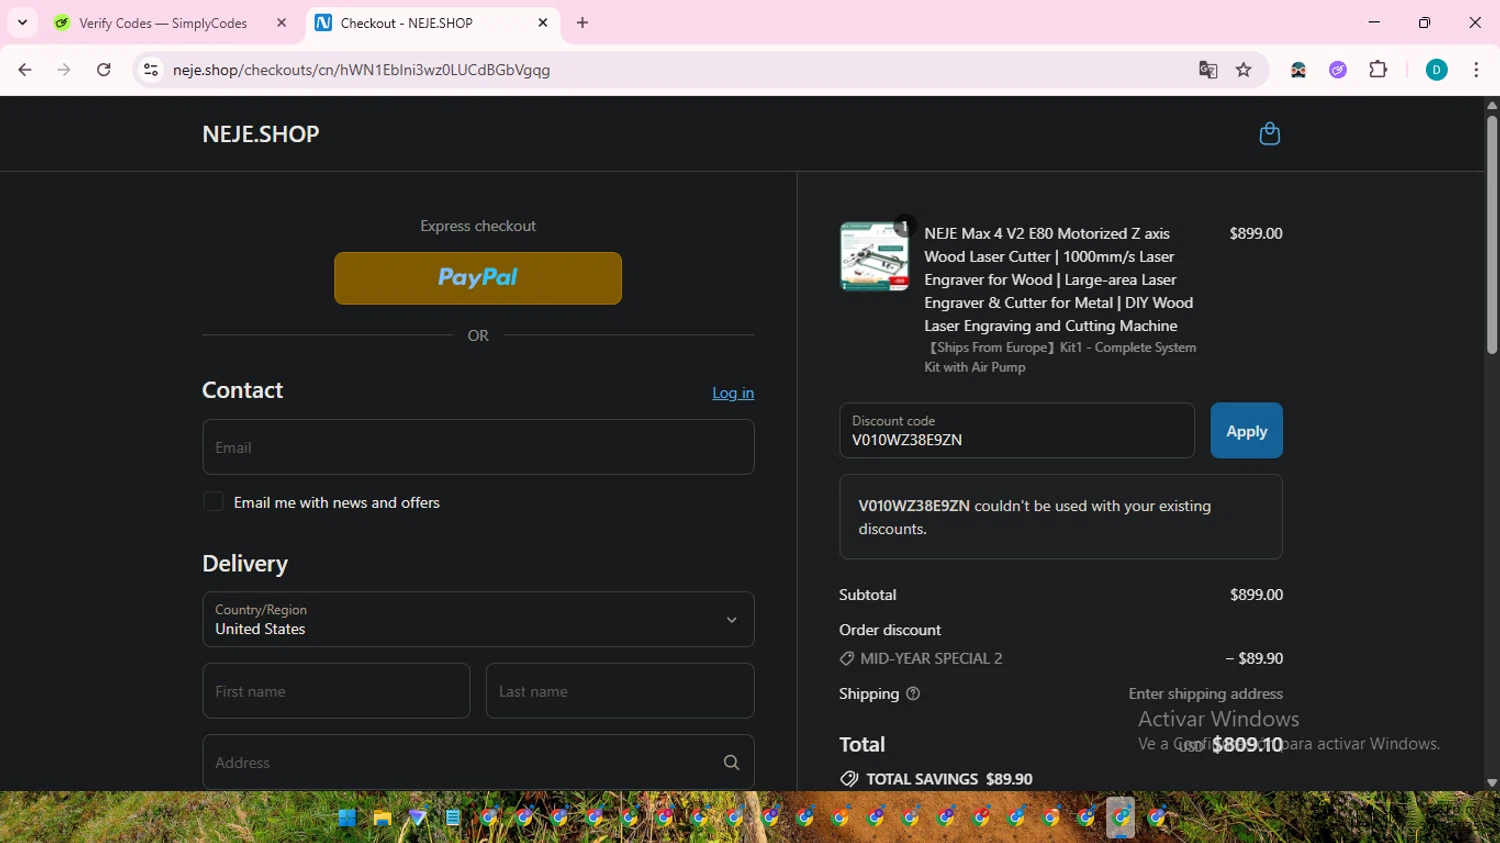Click the address search magnifier icon
The width and height of the screenshot is (1500, 843).
(731, 762)
